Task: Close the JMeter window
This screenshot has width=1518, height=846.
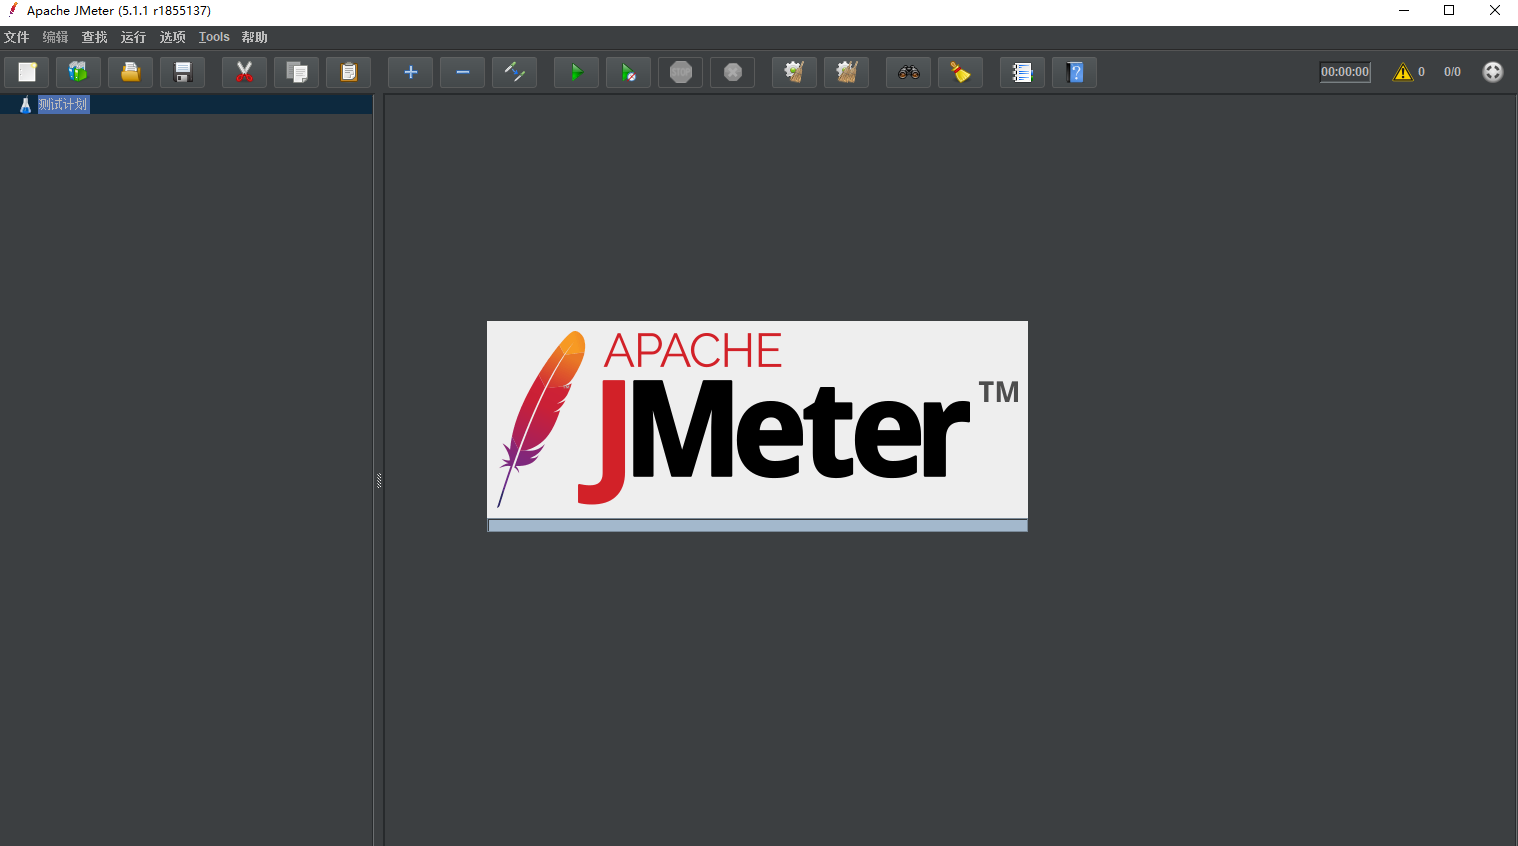Action: [x=1495, y=11]
